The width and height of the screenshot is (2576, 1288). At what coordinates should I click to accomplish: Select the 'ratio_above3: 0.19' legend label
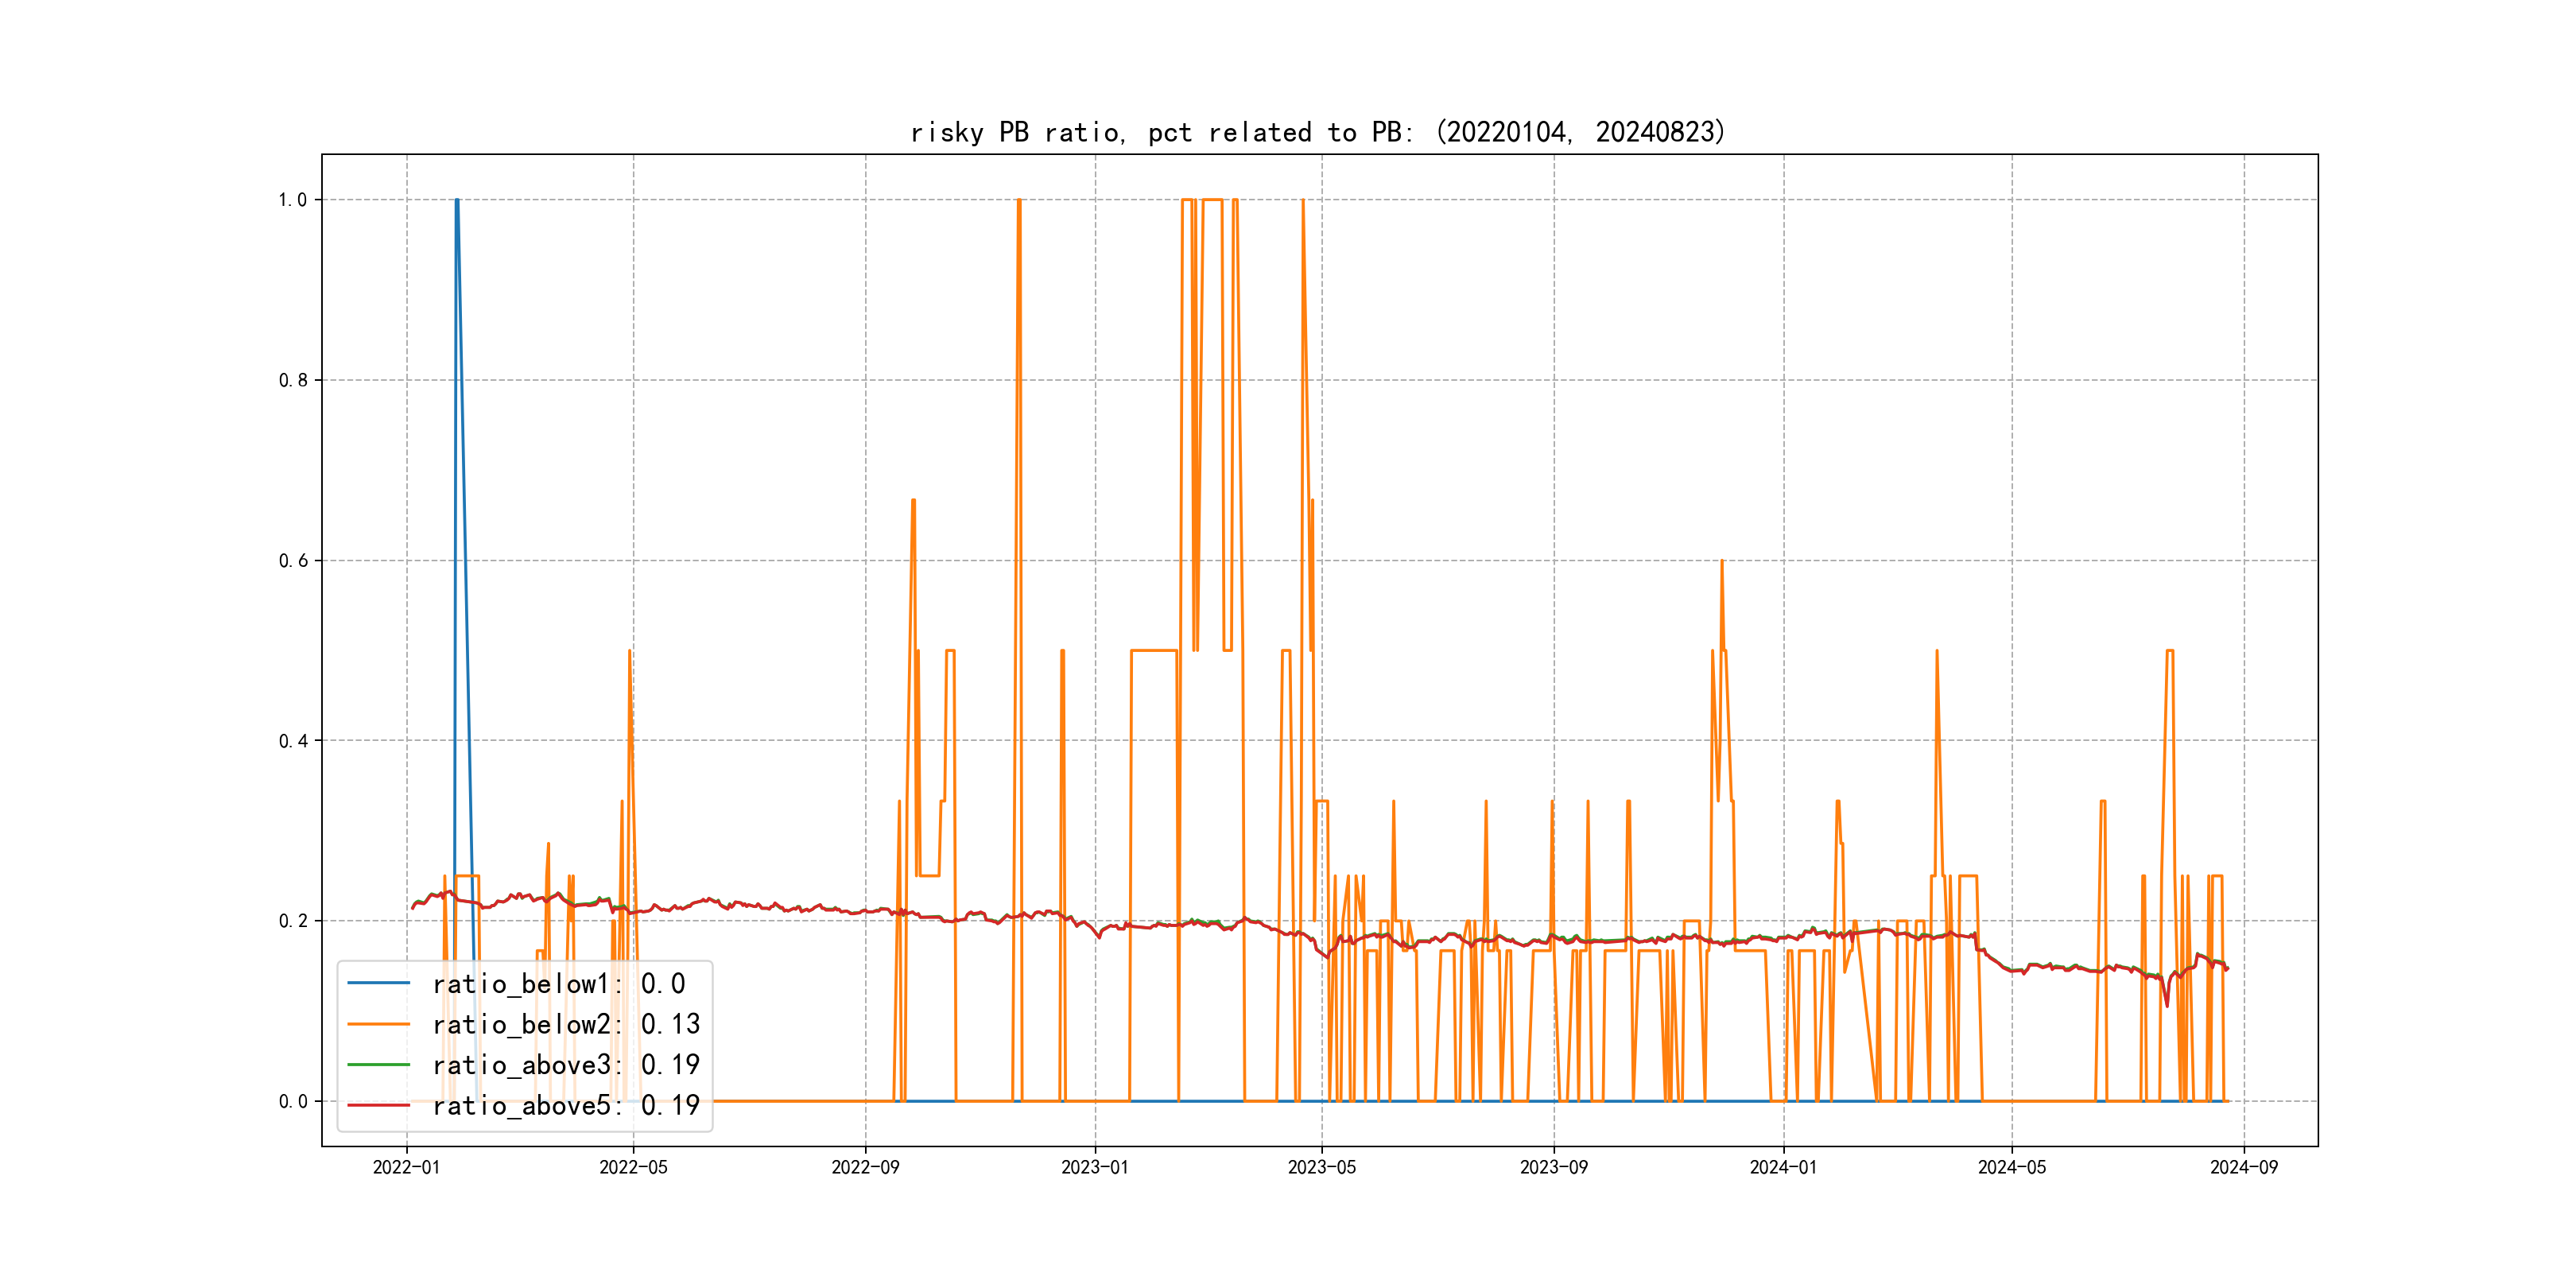point(566,1065)
